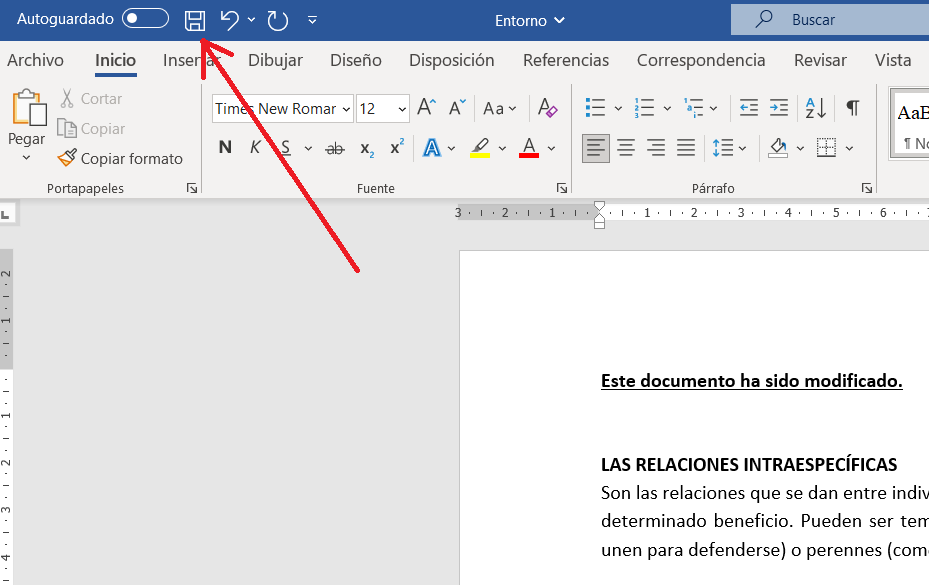This screenshot has width=929, height=585.
Task: Click the decrease indent icon
Action: tap(749, 108)
